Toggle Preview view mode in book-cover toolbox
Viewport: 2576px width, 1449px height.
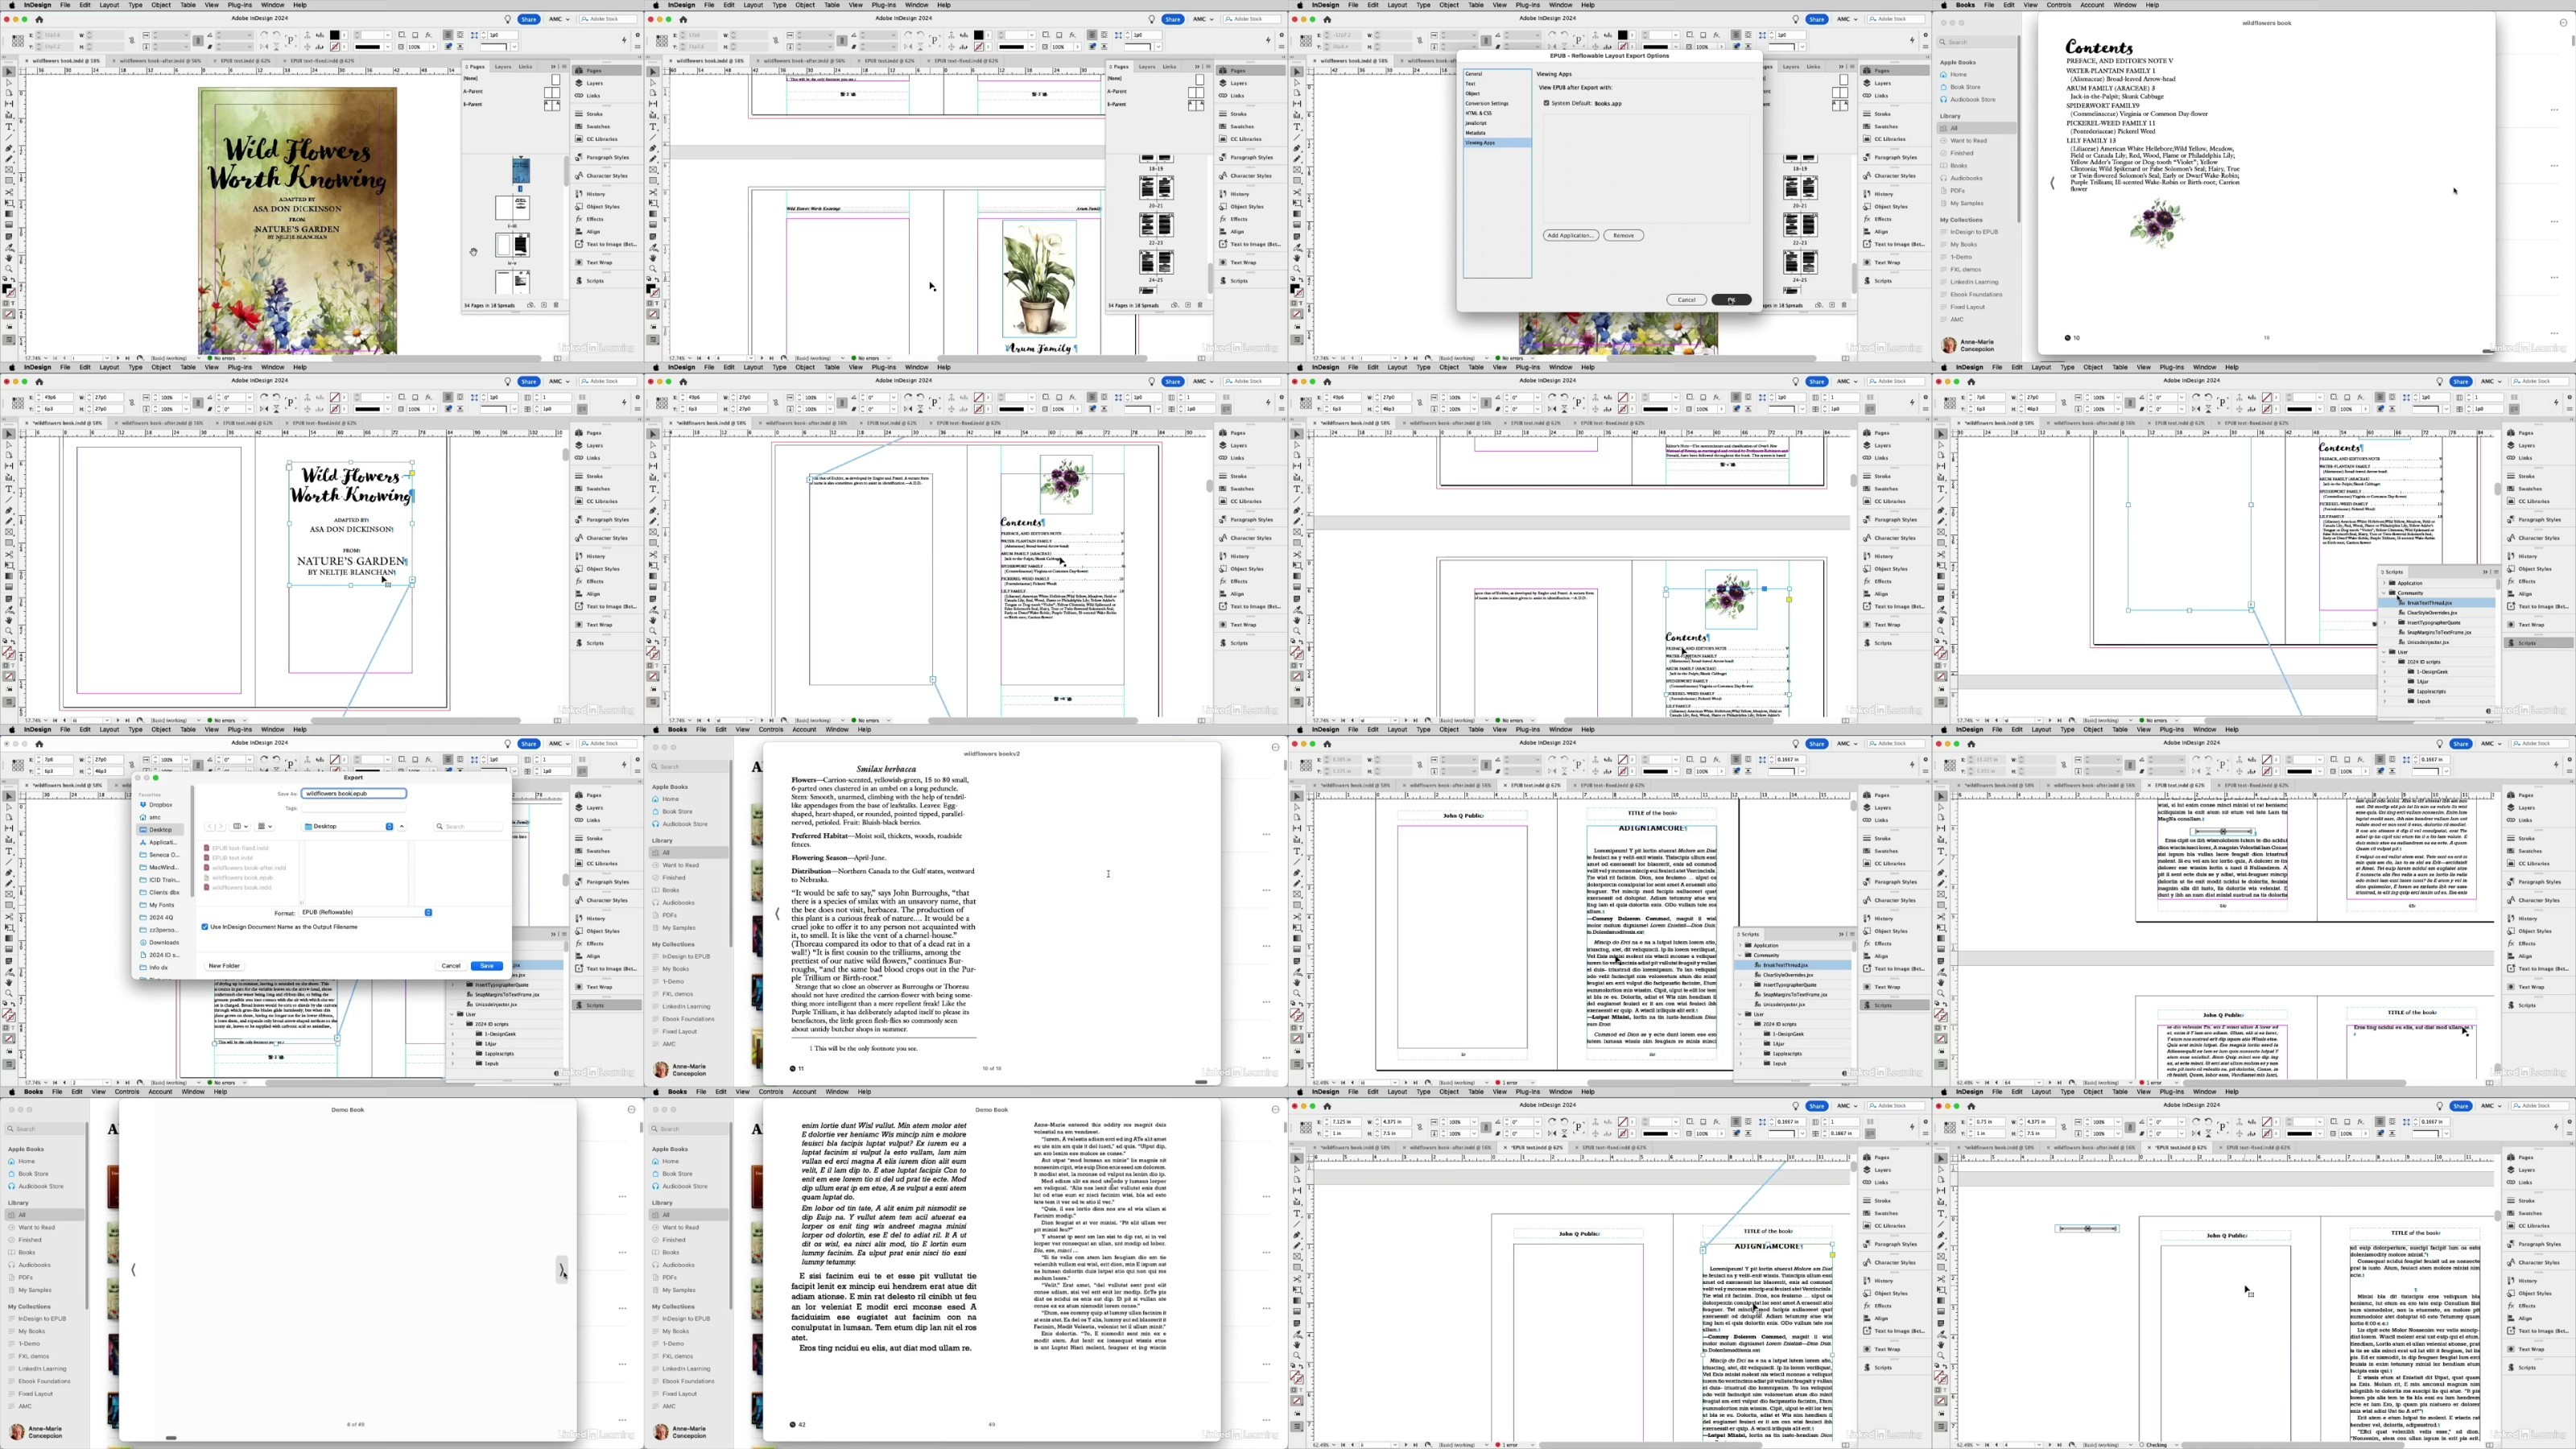tap(9, 340)
